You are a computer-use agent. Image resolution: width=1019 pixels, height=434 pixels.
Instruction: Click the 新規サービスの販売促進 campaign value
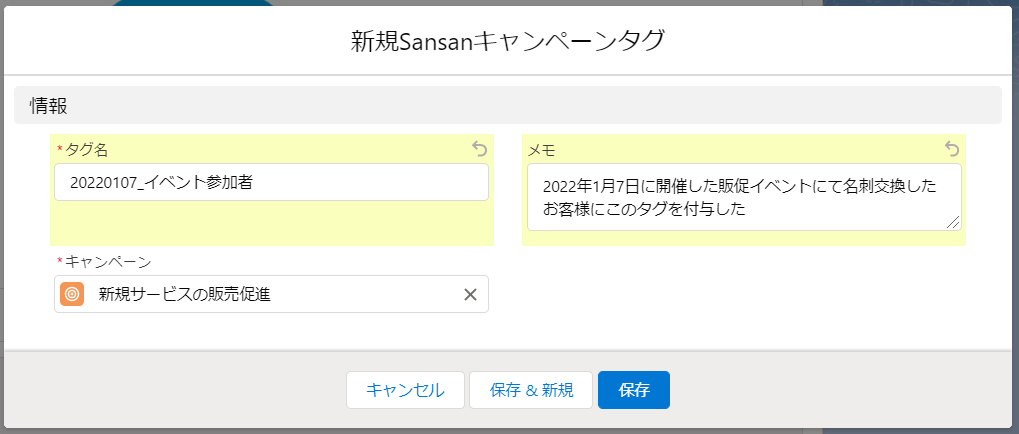[x=184, y=294]
